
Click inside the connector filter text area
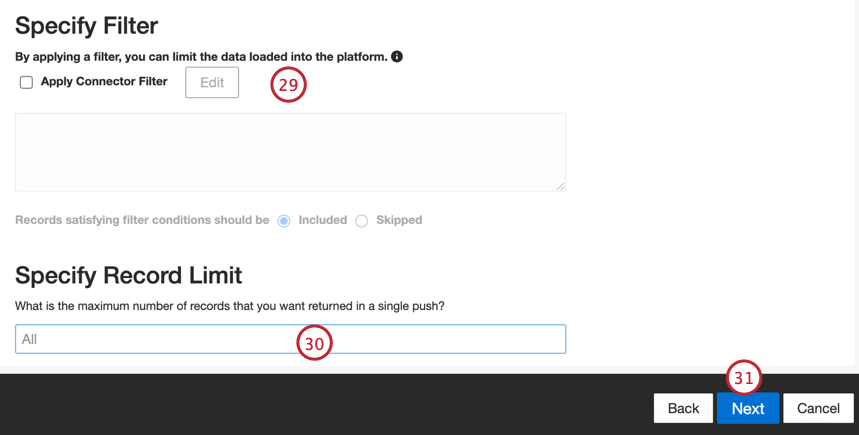(290, 151)
